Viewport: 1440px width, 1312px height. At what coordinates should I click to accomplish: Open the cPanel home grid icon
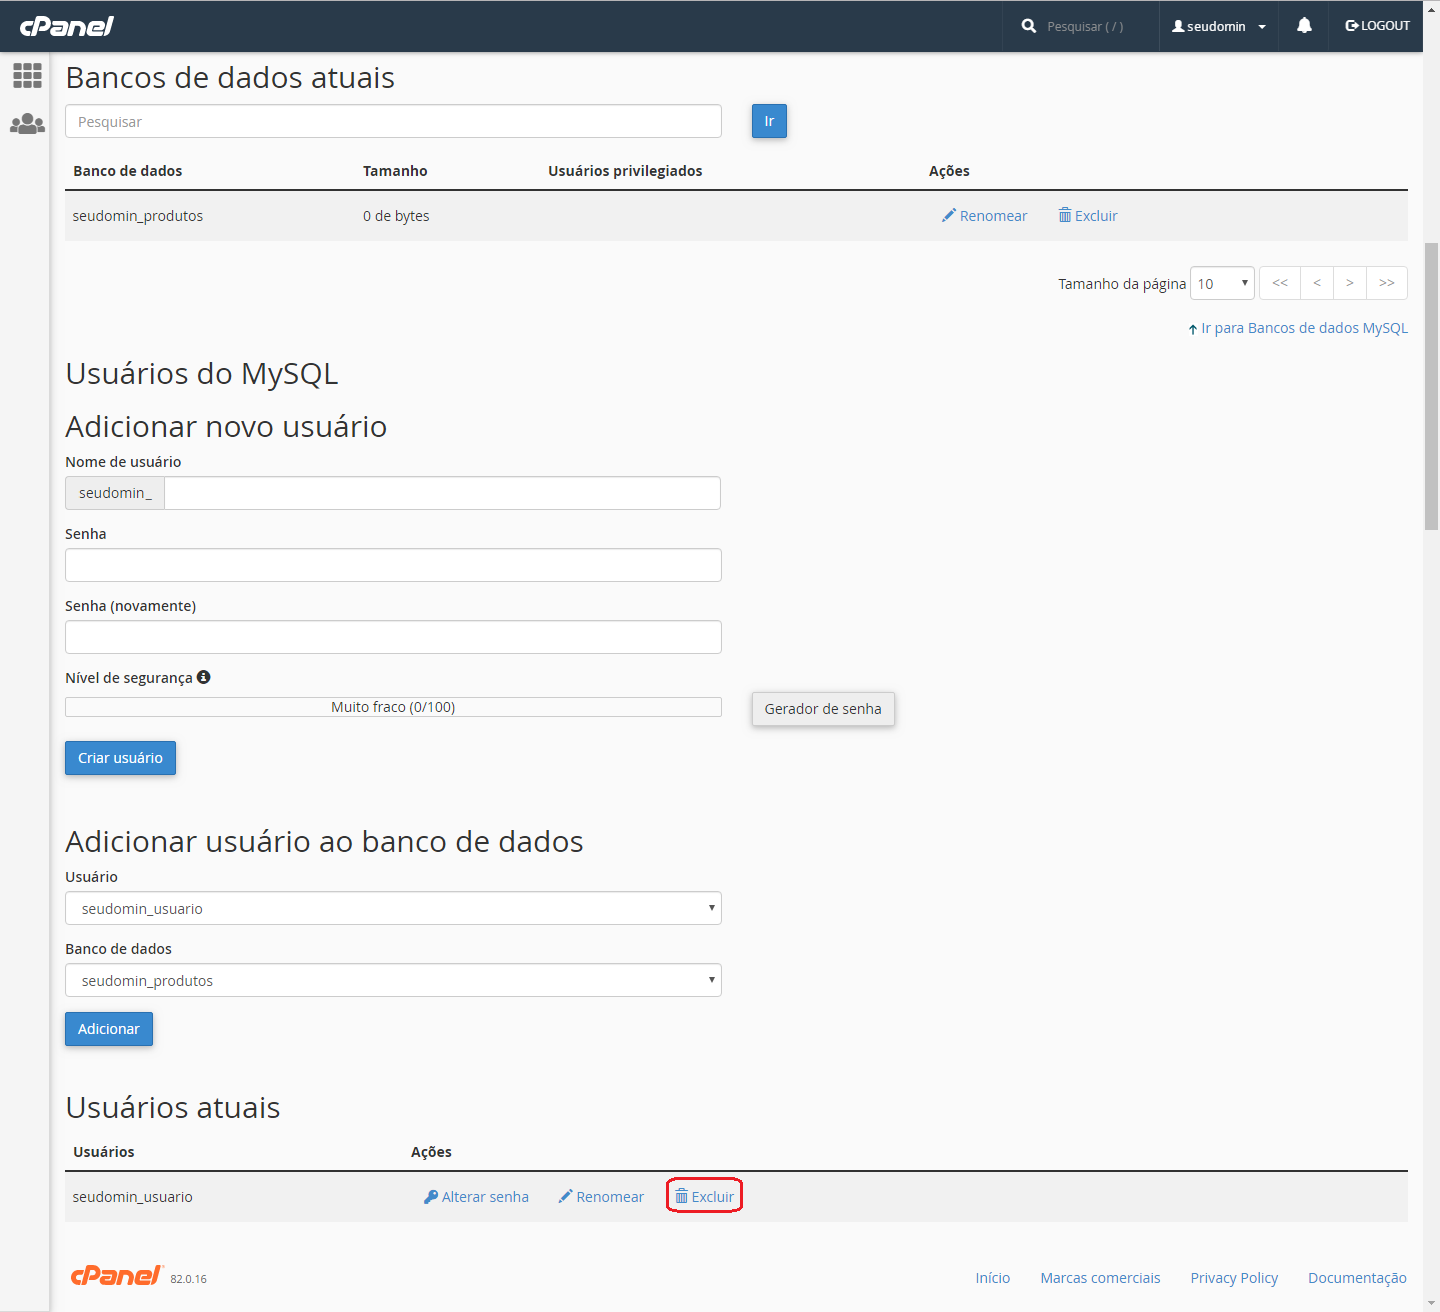(27, 75)
